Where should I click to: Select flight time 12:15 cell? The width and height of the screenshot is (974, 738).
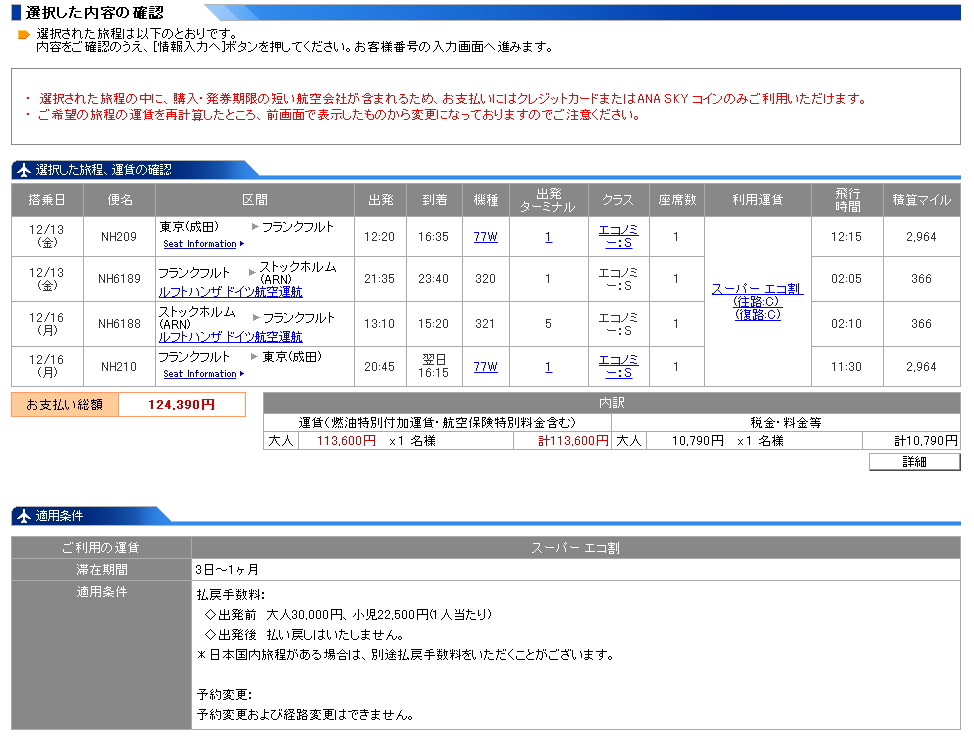pyautogui.click(x=847, y=237)
